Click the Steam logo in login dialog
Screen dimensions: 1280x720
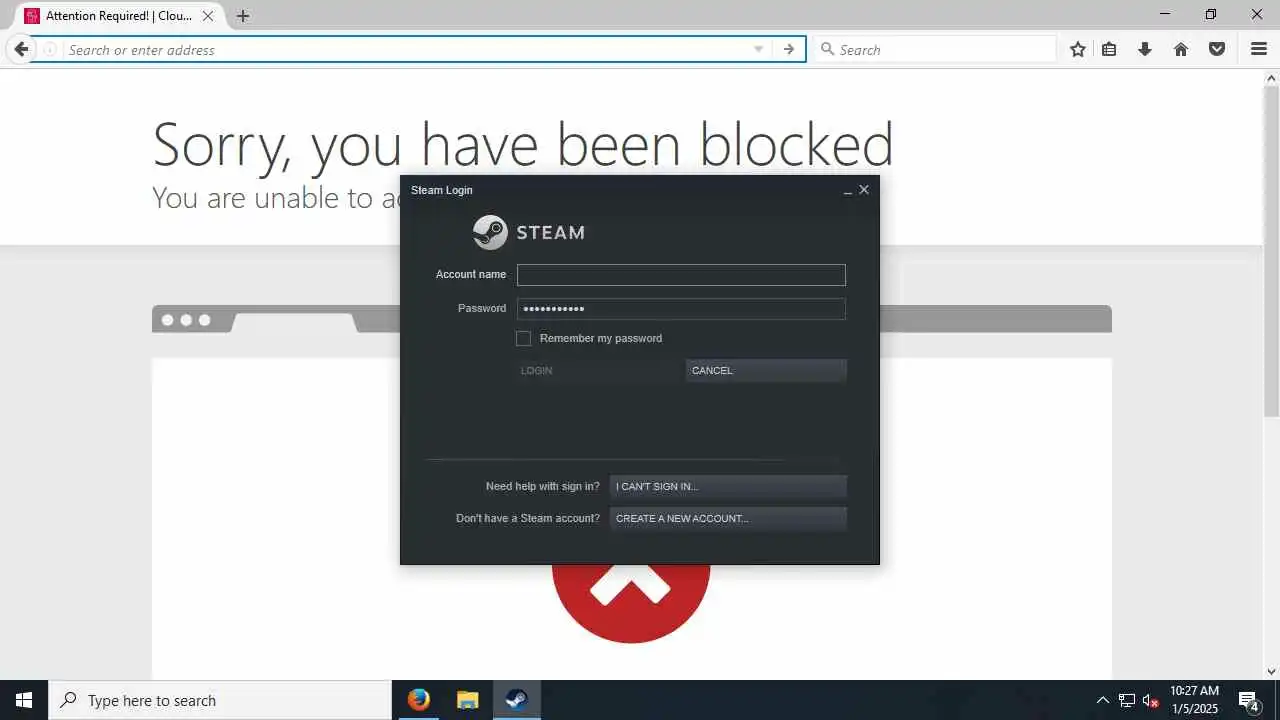pyautogui.click(x=529, y=232)
